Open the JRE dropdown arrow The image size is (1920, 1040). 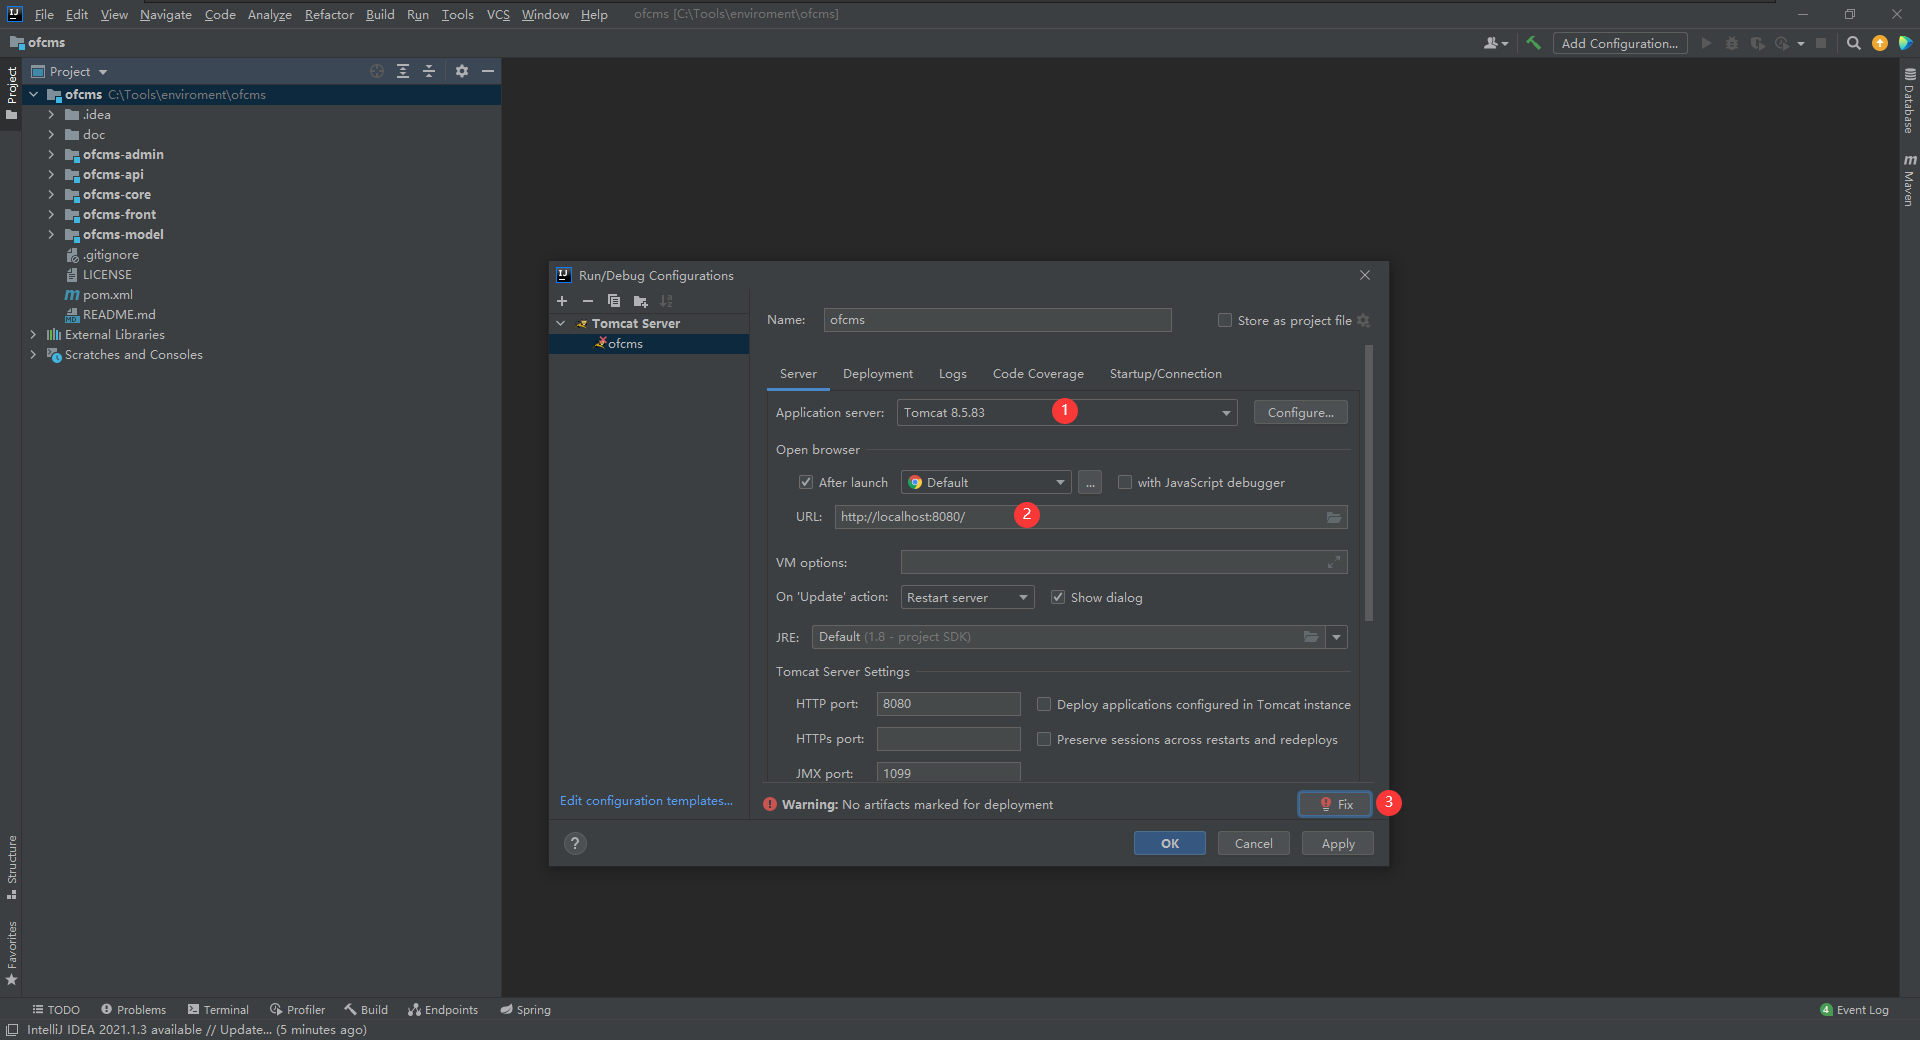coord(1337,637)
